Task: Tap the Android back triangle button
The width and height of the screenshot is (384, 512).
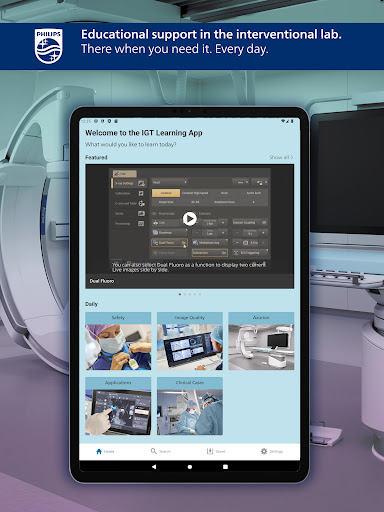Action: (x=154, y=467)
